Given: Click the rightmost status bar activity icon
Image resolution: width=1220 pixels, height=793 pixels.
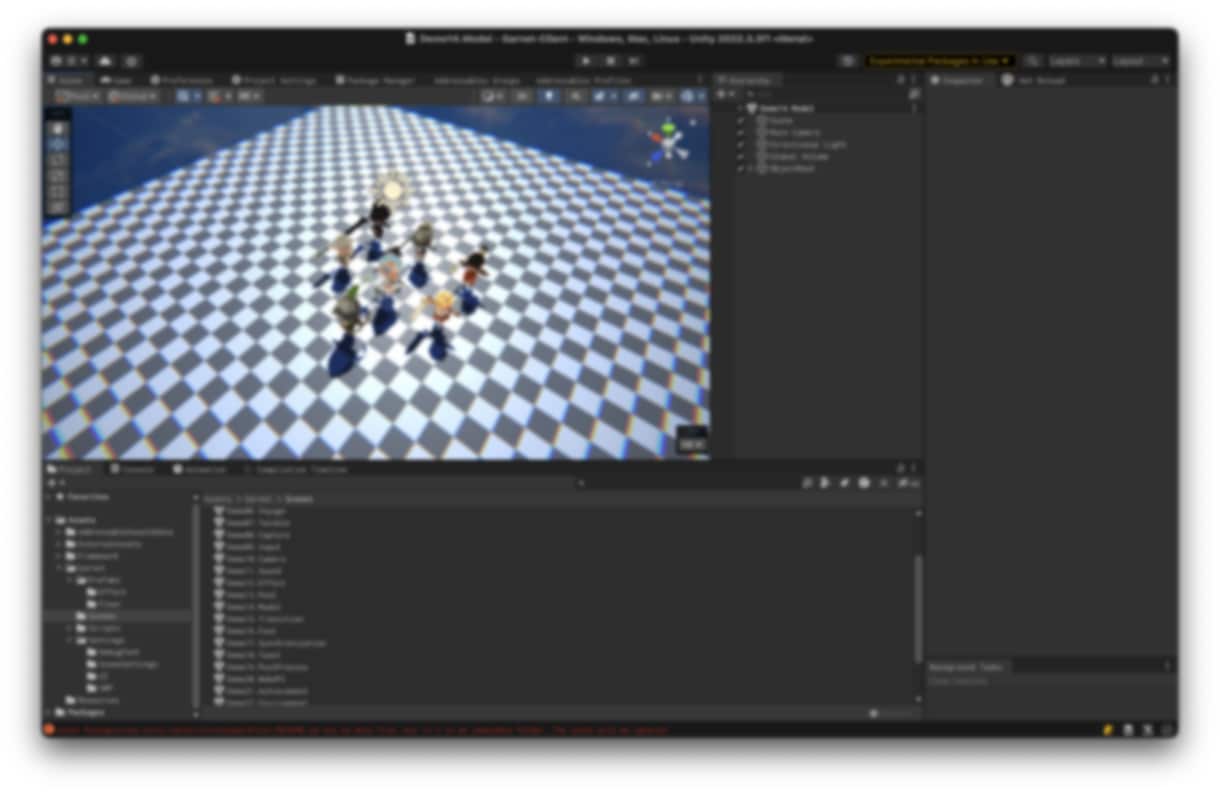Looking at the screenshot, I should click(1167, 730).
